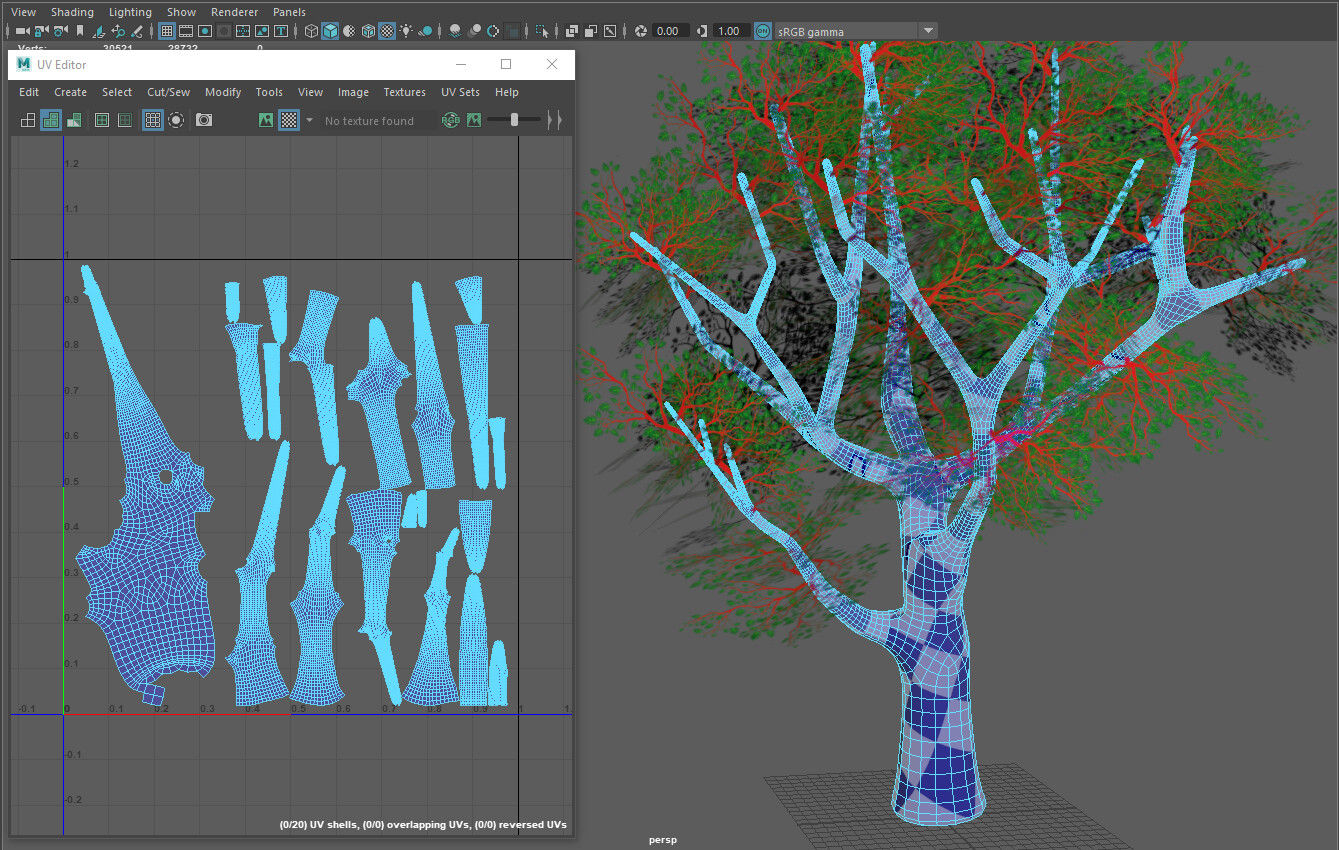
Task: Toggle the UV grid display button
Action: click(152, 120)
